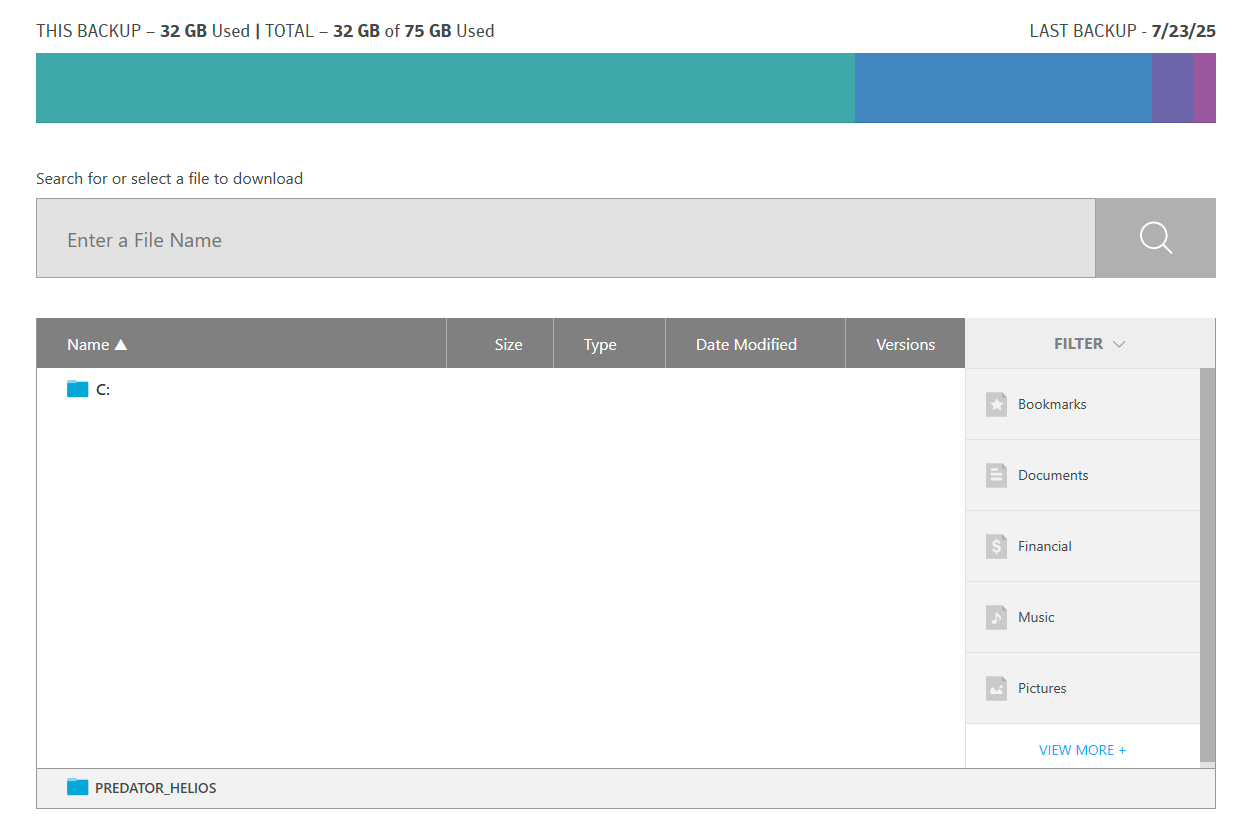Viewport: 1239px width, 835px height.
Task: Sort by Name column ascending arrow
Action: pyautogui.click(x=121, y=345)
